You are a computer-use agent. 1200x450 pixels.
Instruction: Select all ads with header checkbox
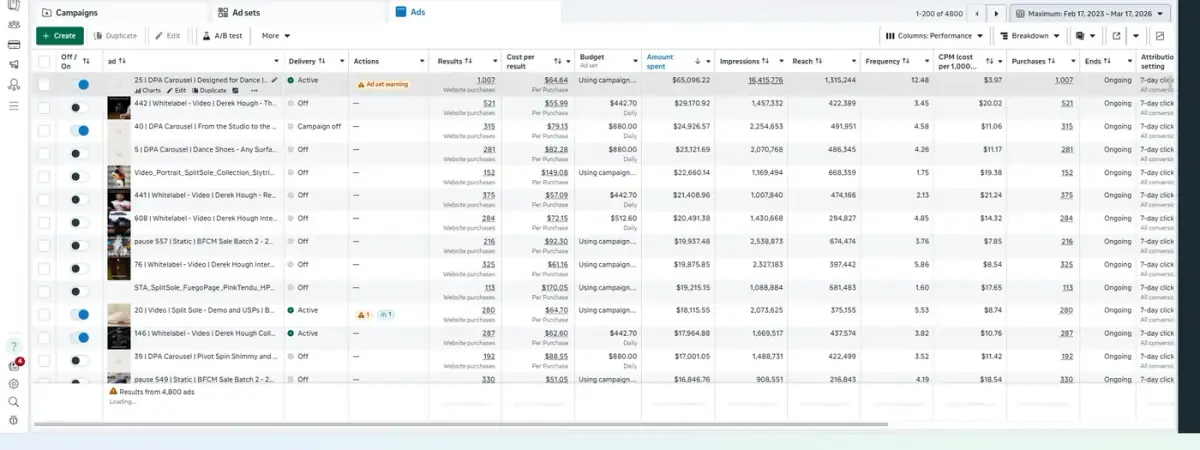(x=44, y=61)
